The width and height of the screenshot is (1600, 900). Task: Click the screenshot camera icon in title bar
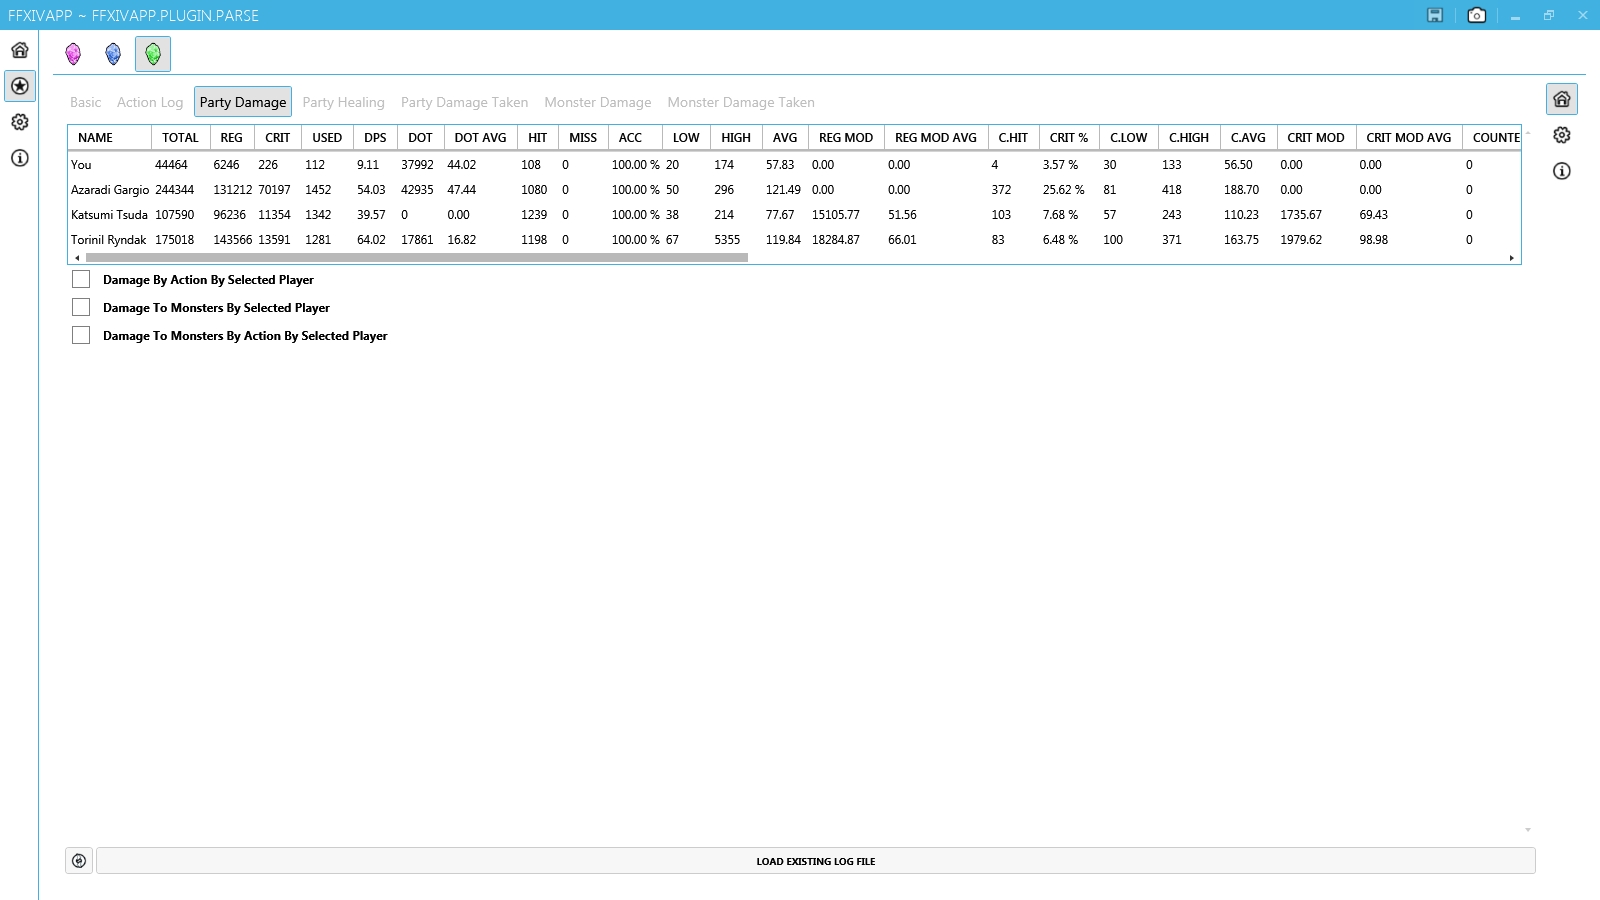[x=1476, y=15]
